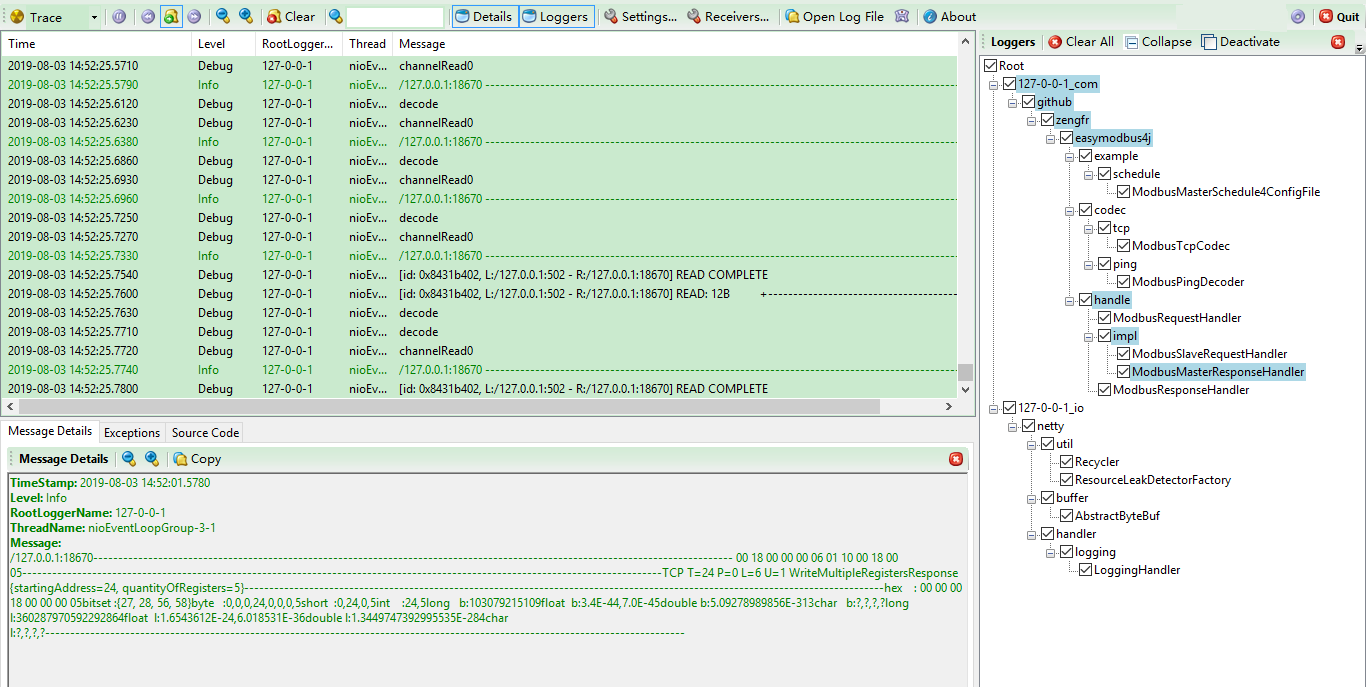This screenshot has height=687, width=1366.
Task: Switch to the Source Code tab
Action: 205,432
